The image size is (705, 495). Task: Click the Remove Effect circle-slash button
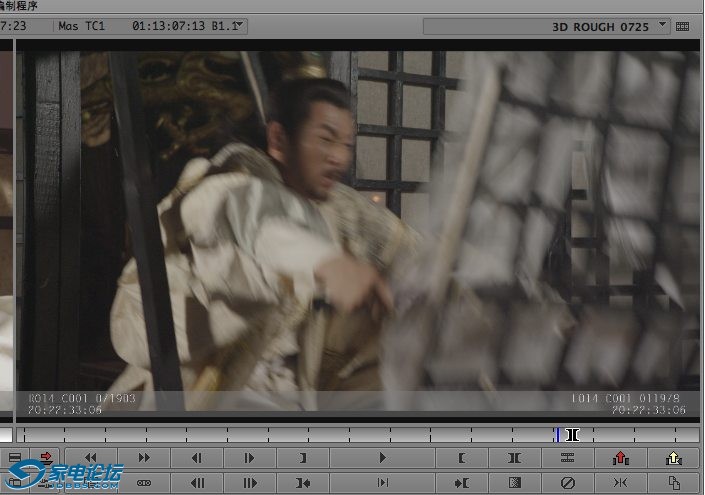(567, 483)
